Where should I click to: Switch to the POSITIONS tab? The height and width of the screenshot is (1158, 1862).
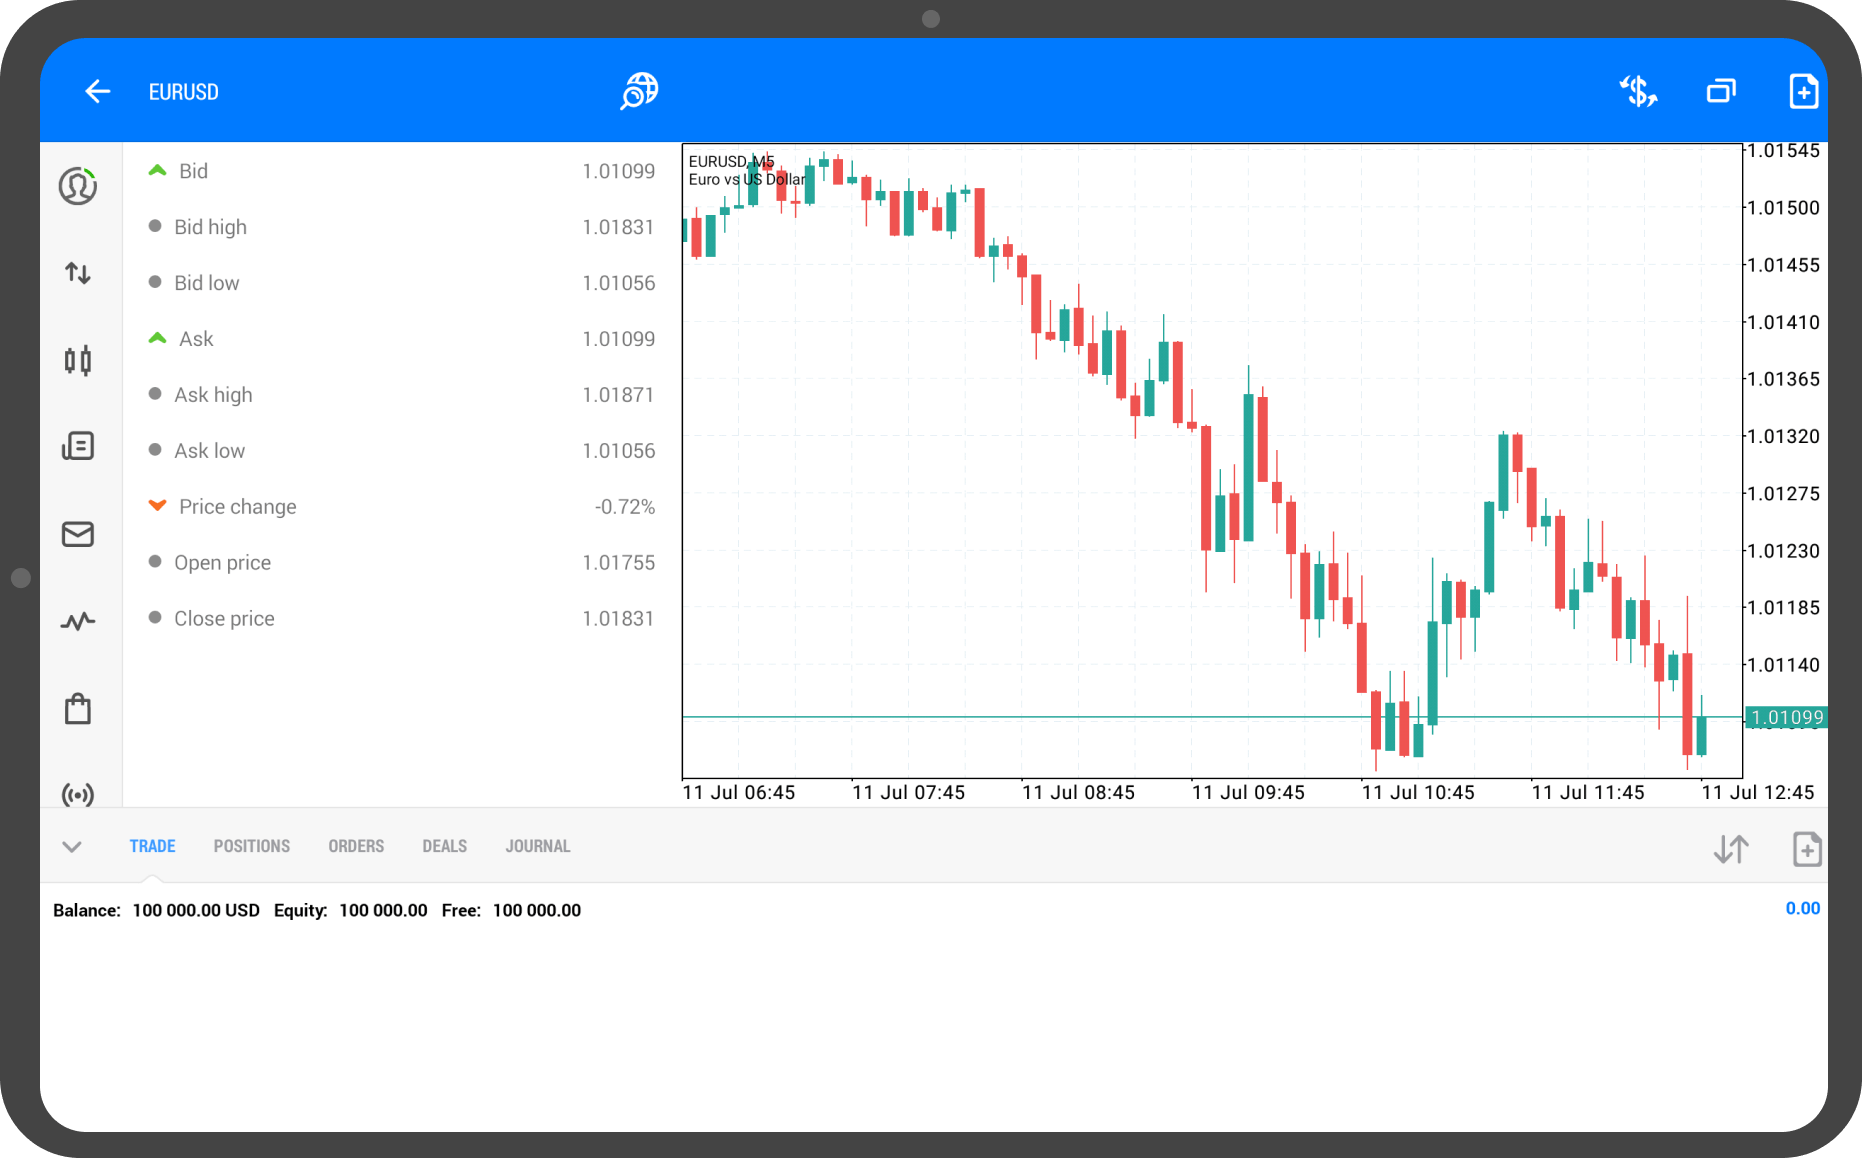251,846
